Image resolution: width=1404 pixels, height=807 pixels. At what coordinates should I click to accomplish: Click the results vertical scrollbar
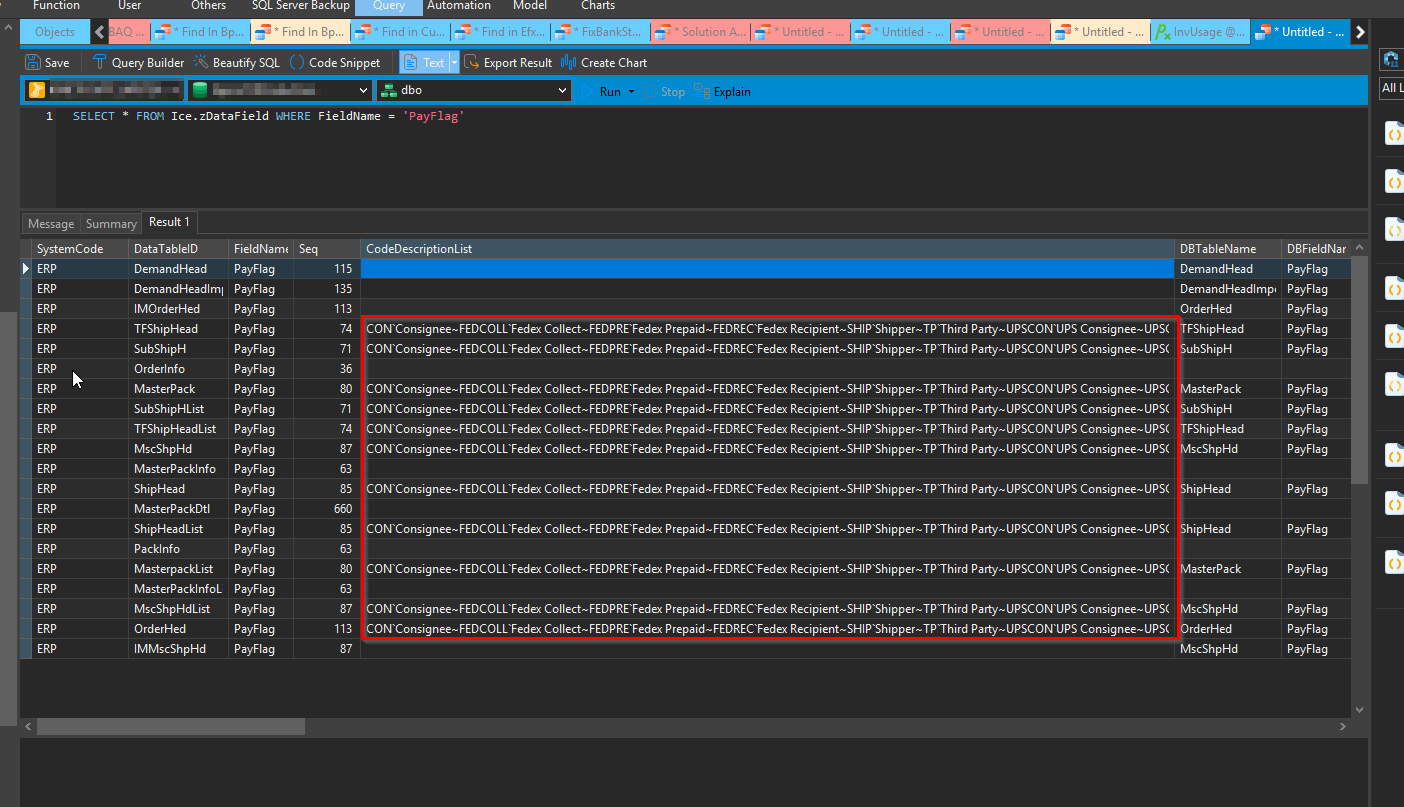point(1359,370)
